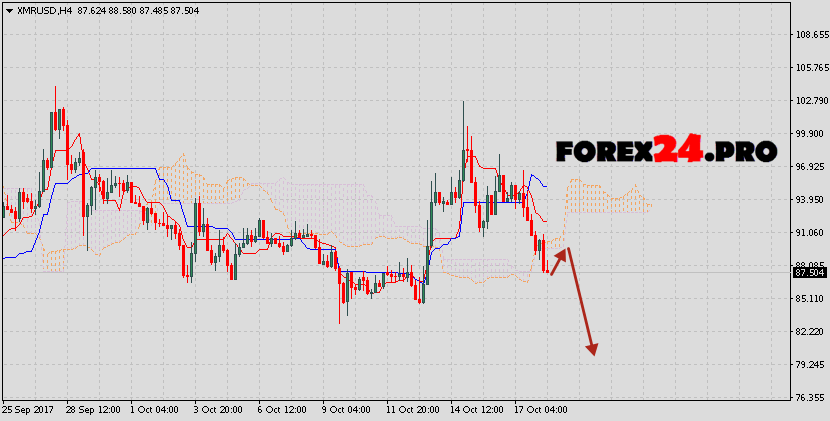
Task: Click the short red upward forecast arrow
Action: 558,260
